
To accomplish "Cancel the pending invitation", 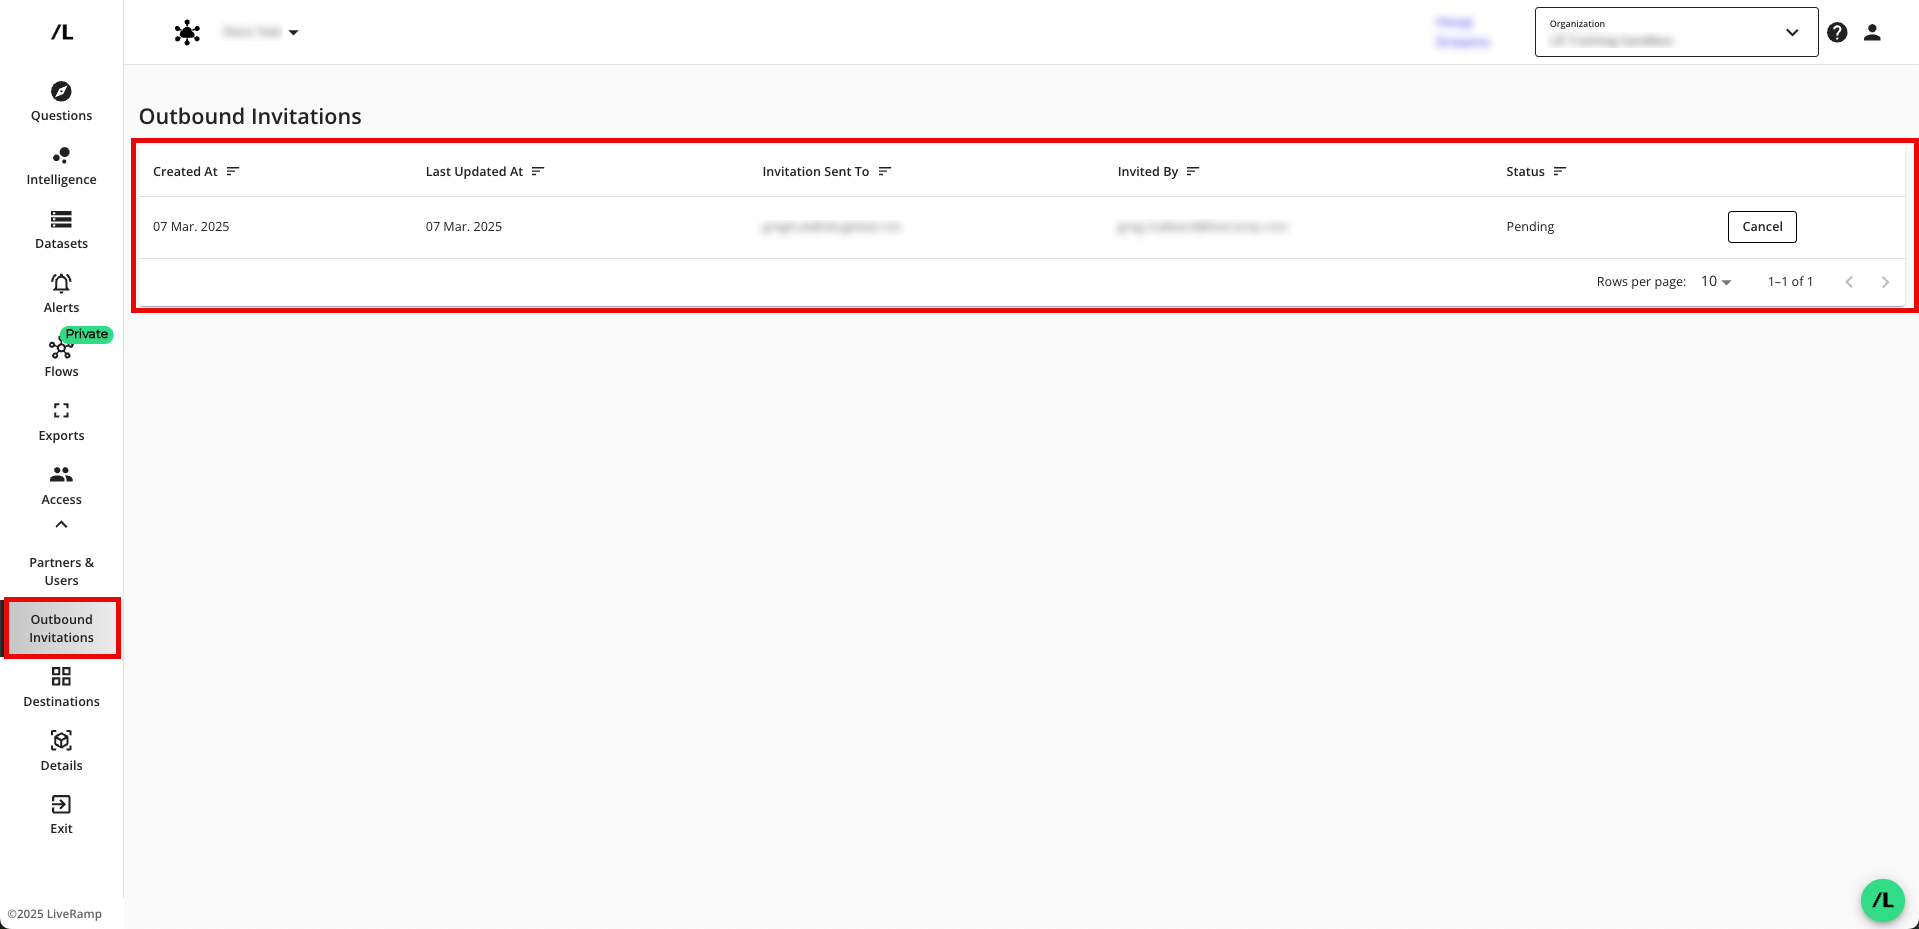I will 1761,227.
